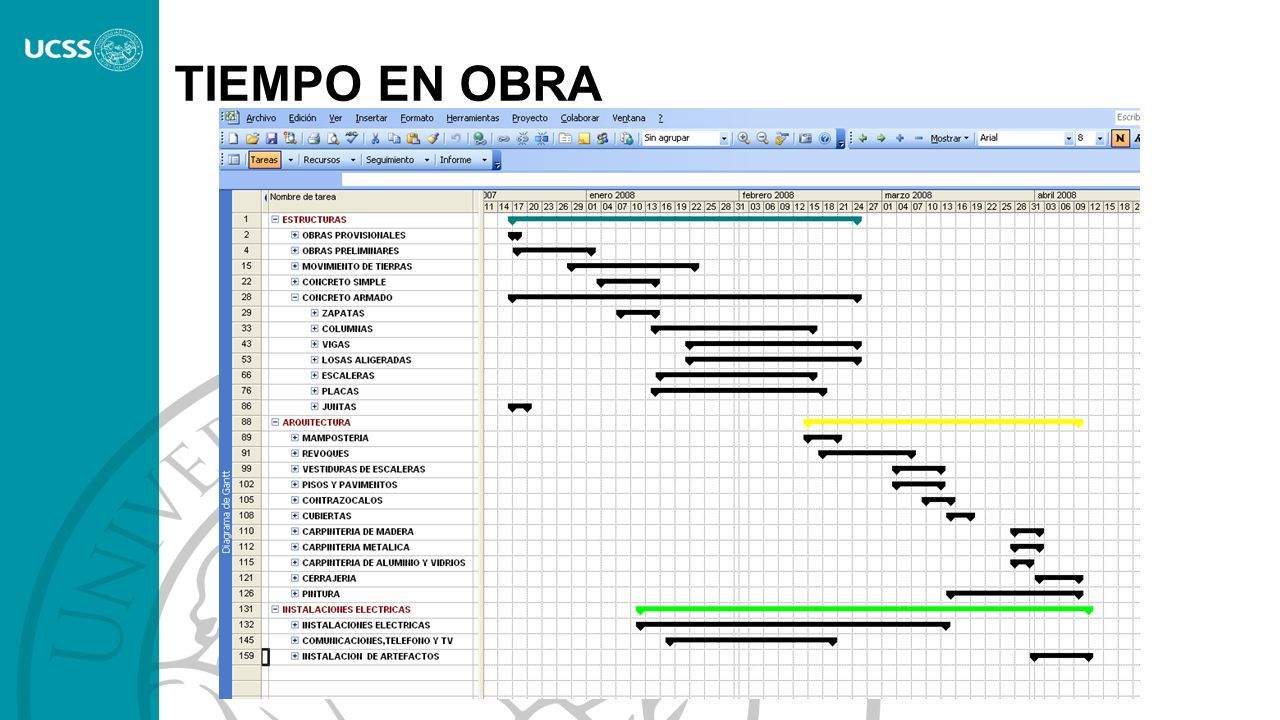Add a task note with yellow note icon
The height and width of the screenshot is (720, 1280).
coord(583,138)
